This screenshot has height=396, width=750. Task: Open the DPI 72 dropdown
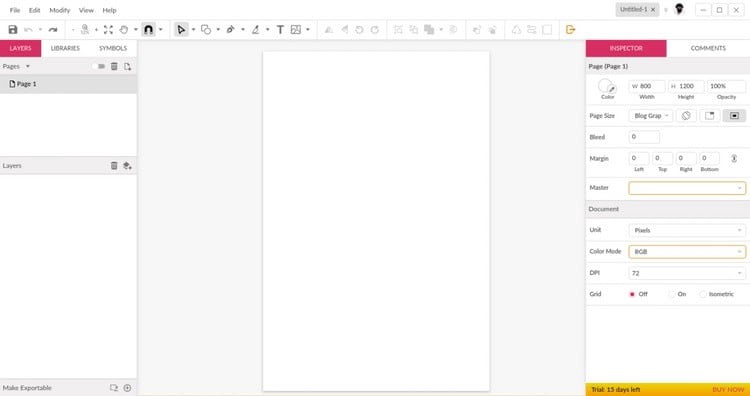pyautogui.click(x=687, y=273)
